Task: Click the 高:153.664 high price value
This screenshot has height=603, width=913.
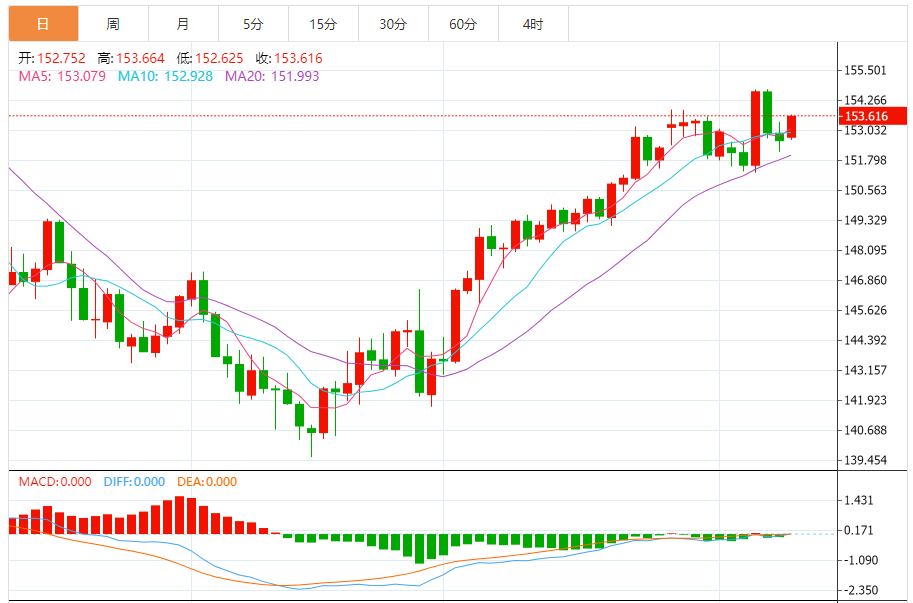Action: 131,58
